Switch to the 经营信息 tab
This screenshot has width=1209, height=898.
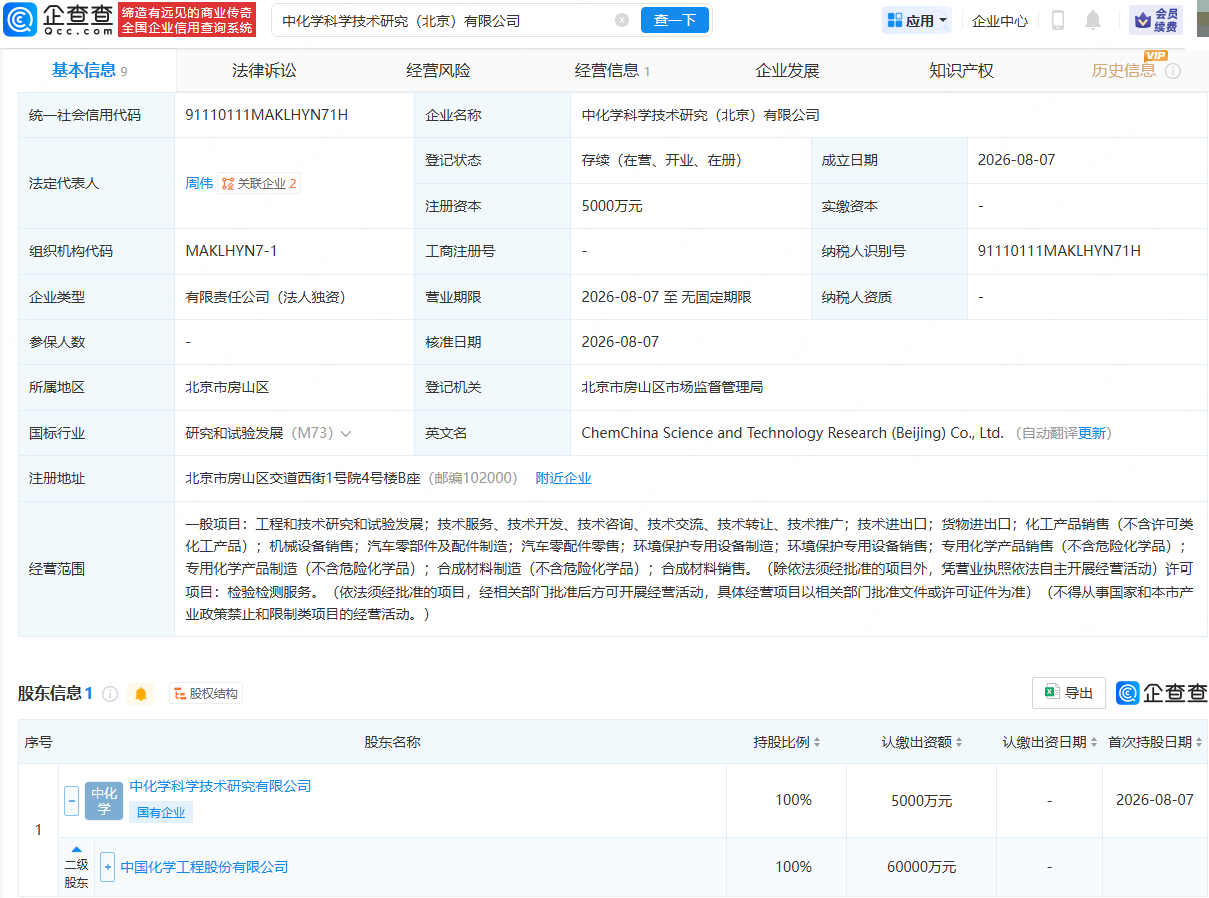click(612, 70)
